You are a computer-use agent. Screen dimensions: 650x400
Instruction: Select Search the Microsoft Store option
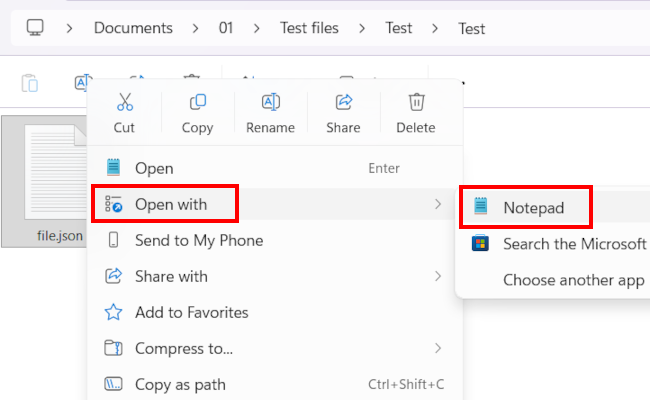click(x=554, y=244)
